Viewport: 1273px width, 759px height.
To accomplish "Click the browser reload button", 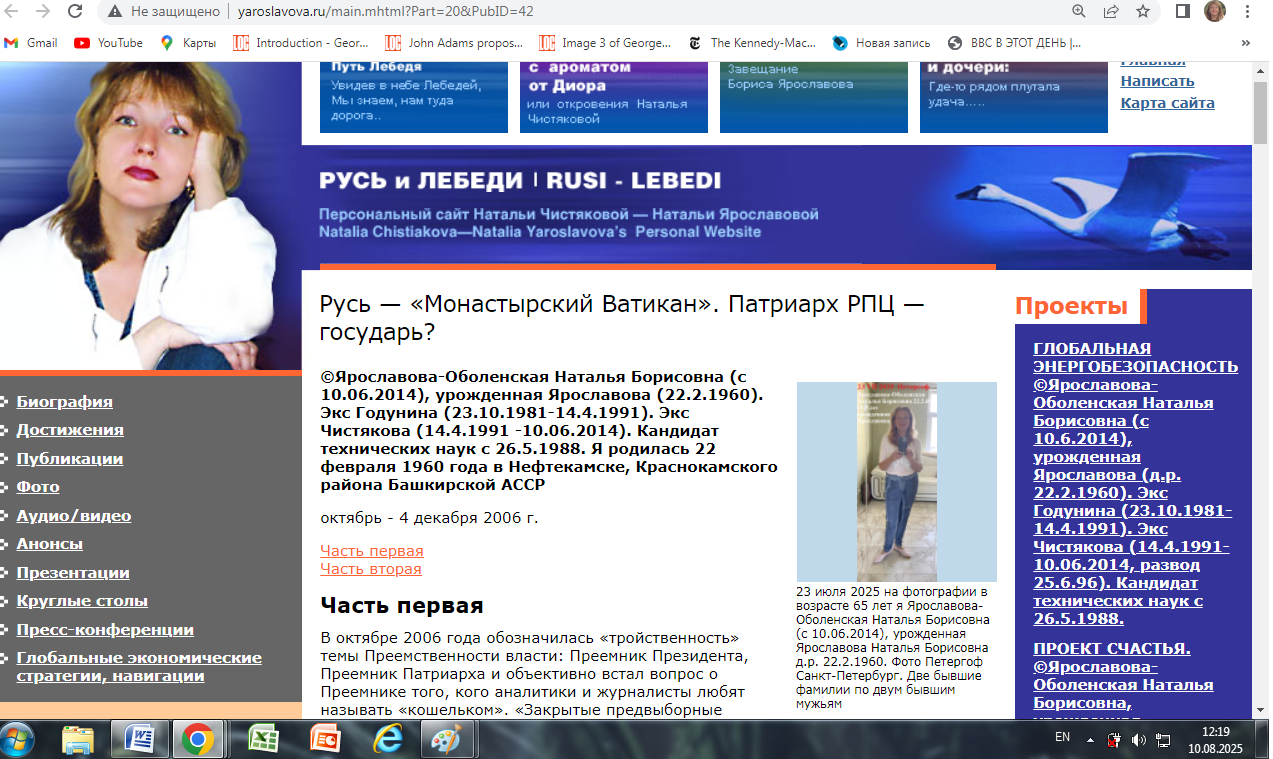I will pos(75,12).
